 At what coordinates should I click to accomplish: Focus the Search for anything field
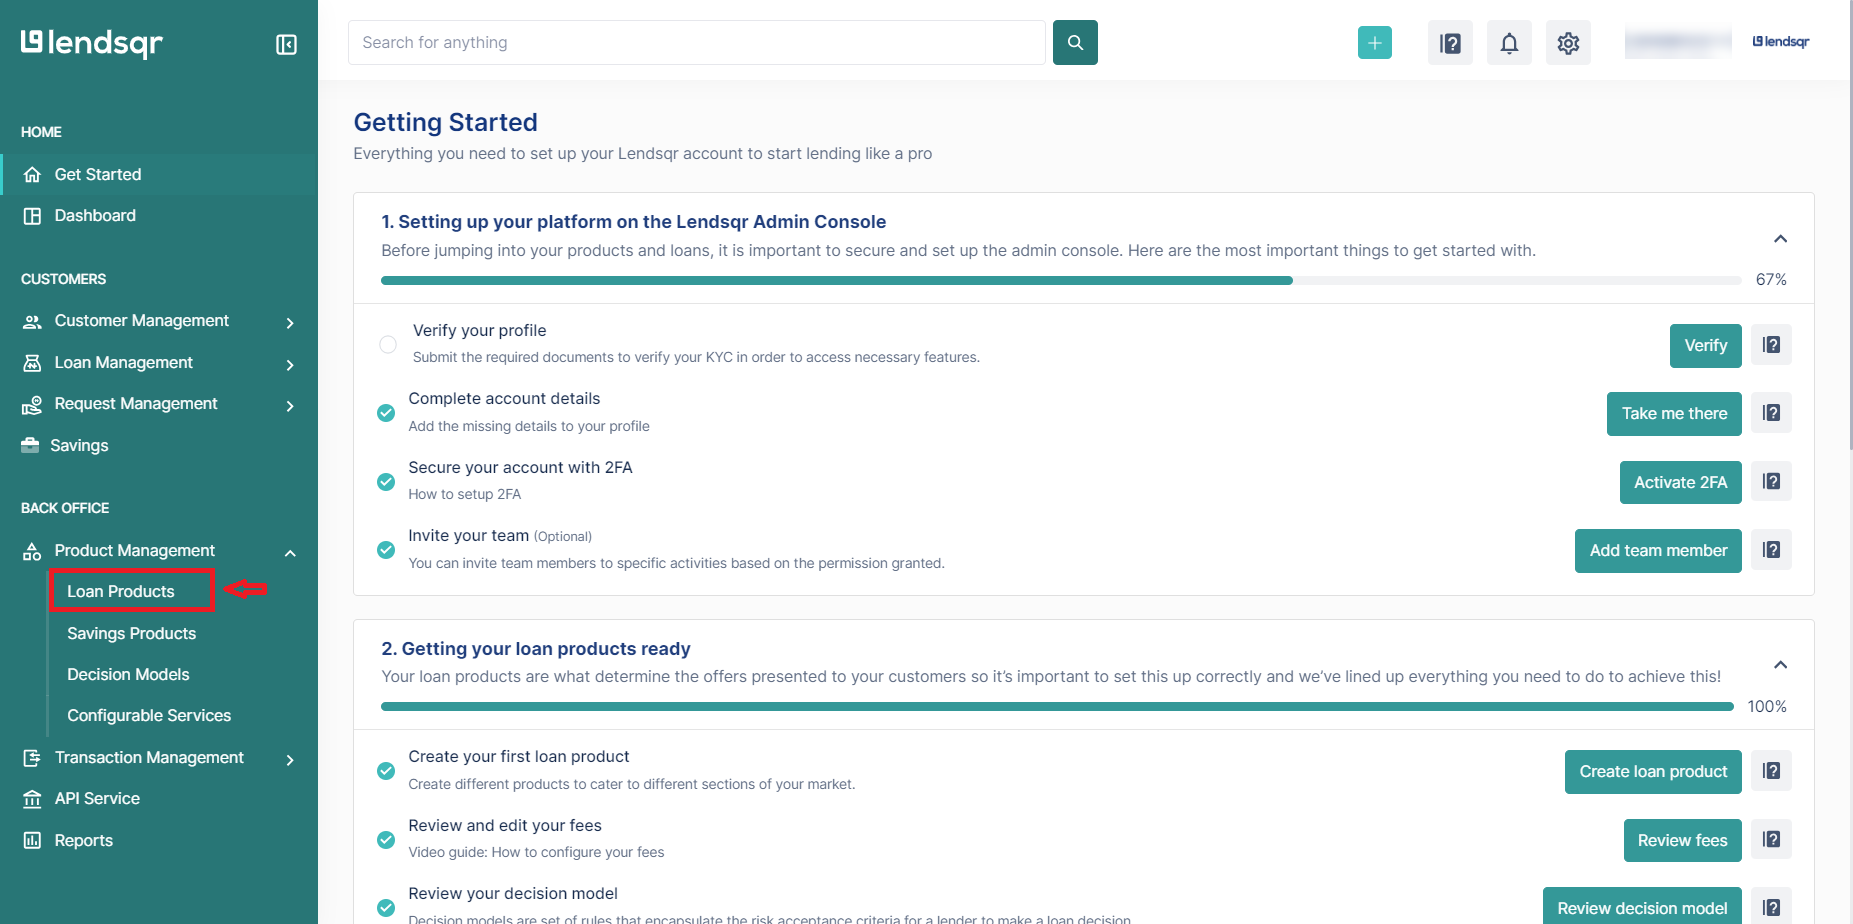click(697, 42)
